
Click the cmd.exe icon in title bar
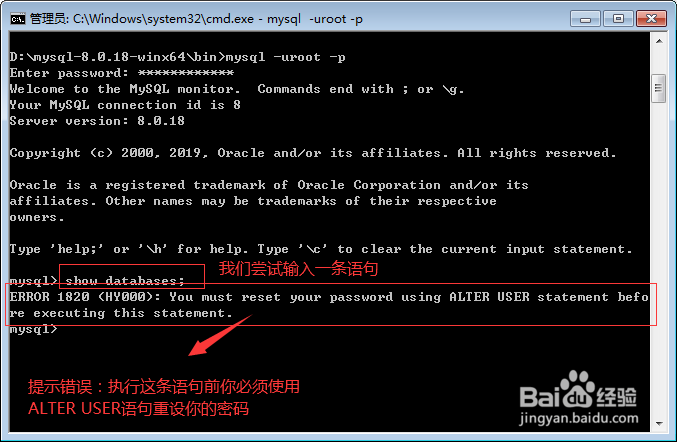click(18, 19)
